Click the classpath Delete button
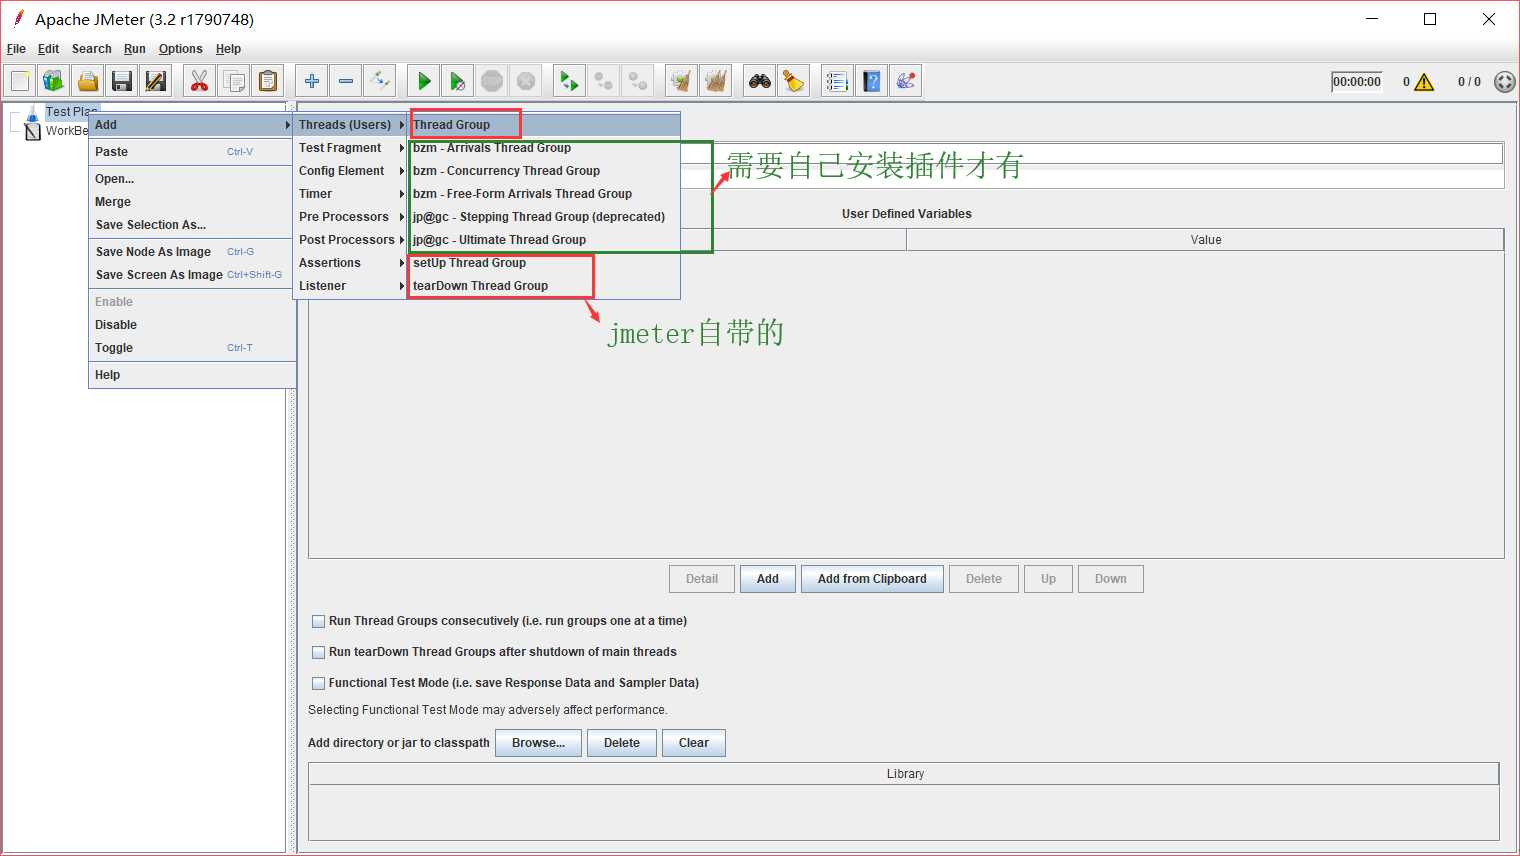Image resolution: width=1520 pixels, height=856 pixels. (x=621, y=743)
